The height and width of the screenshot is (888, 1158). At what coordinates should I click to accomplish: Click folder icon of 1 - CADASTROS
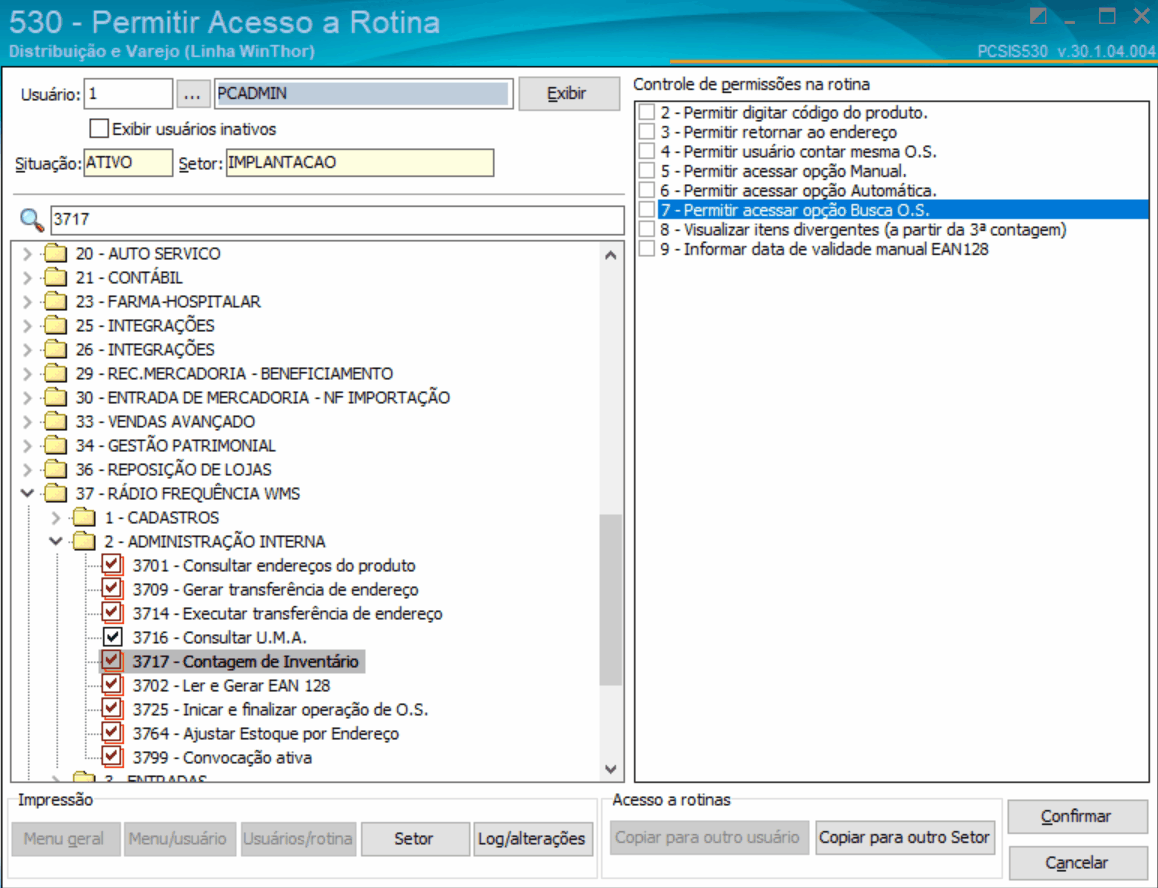[x=84, y=518]
